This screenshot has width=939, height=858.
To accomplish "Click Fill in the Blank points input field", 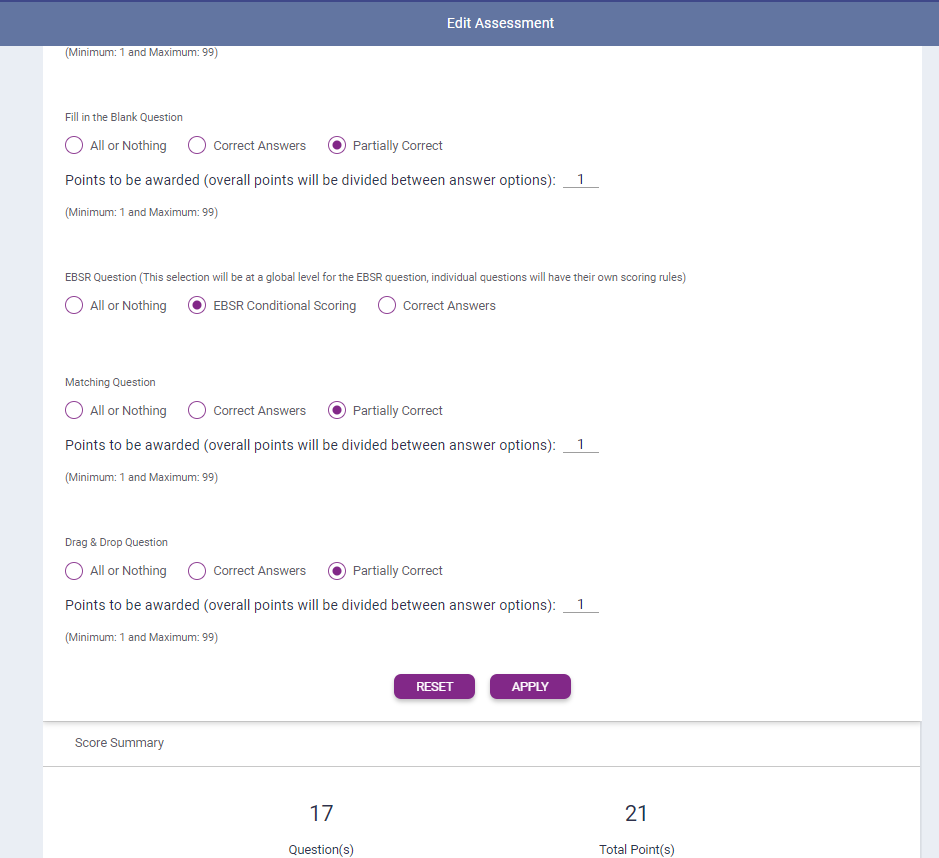I will (580, 181).
